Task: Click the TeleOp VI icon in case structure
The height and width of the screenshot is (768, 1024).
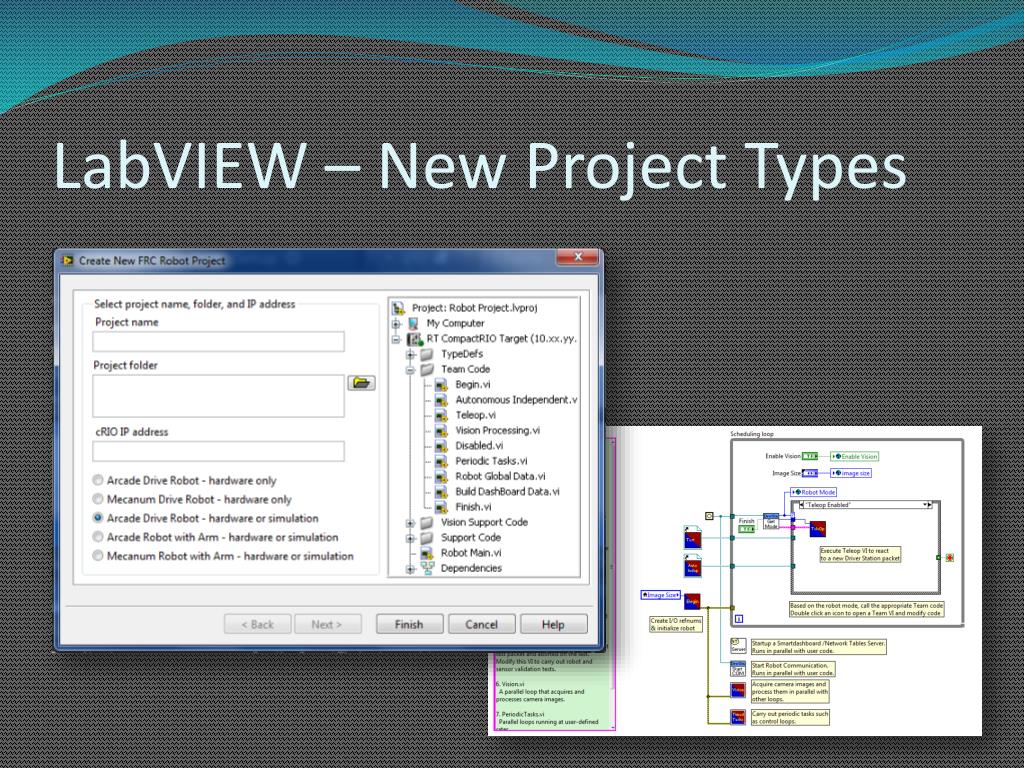Action: [x=818, y=528]
